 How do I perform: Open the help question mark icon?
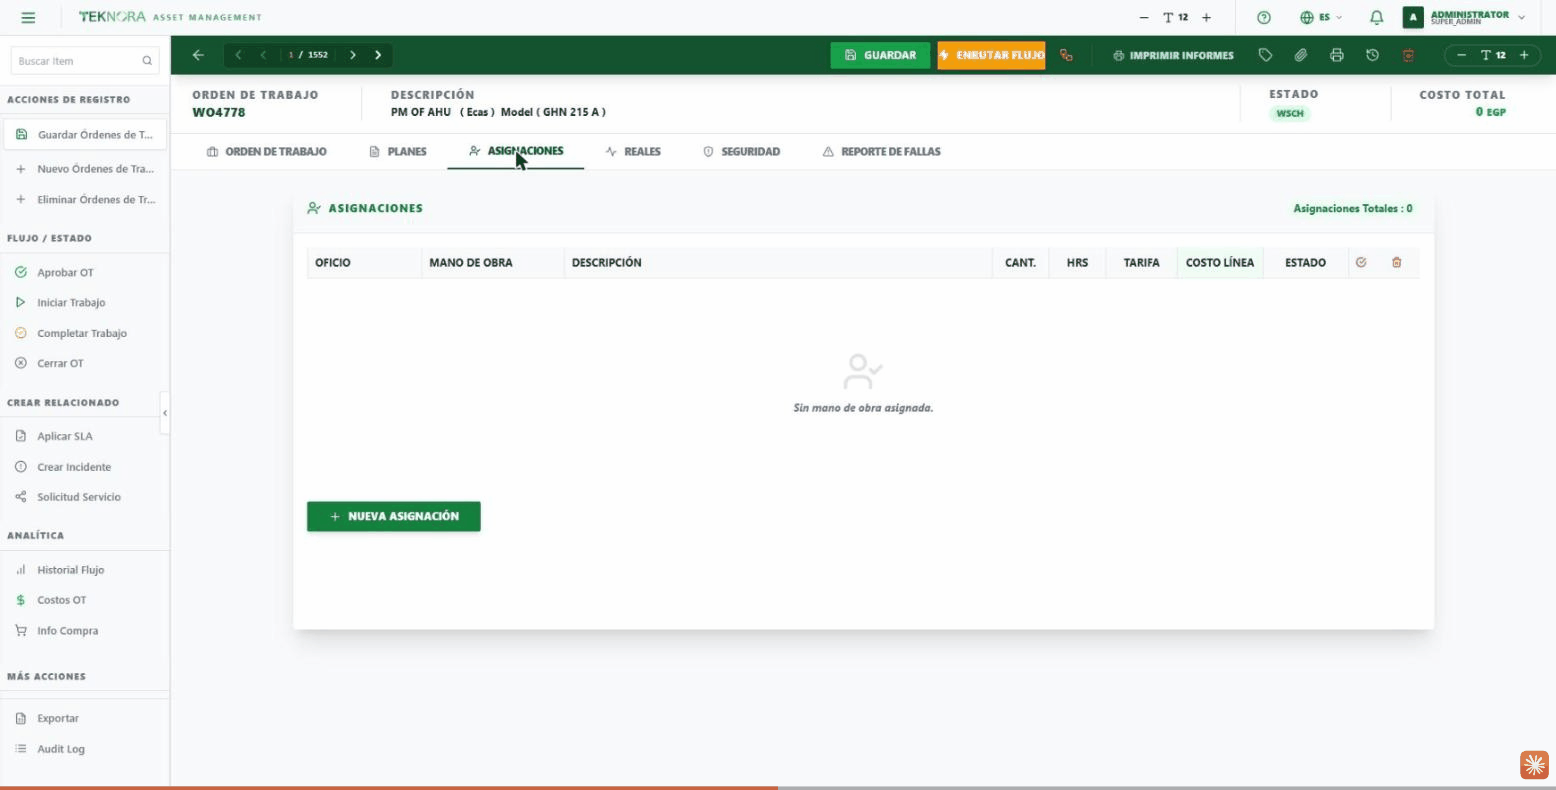pyautogui.click(x=1264, y=17)
